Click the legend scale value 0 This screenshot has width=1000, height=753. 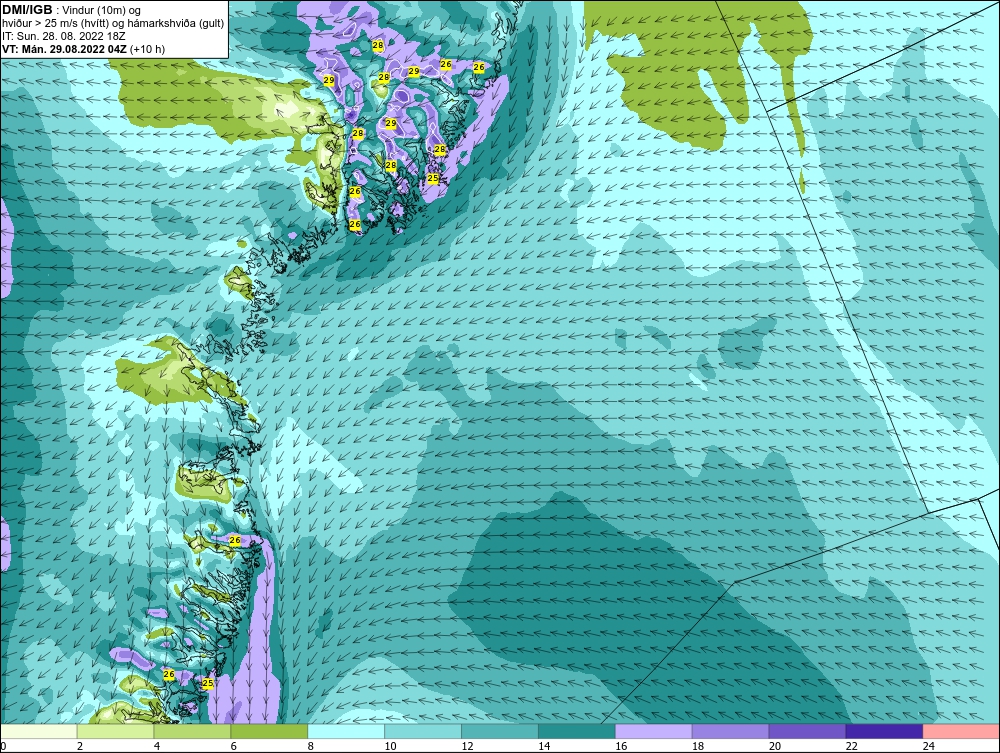click(3, 746)
